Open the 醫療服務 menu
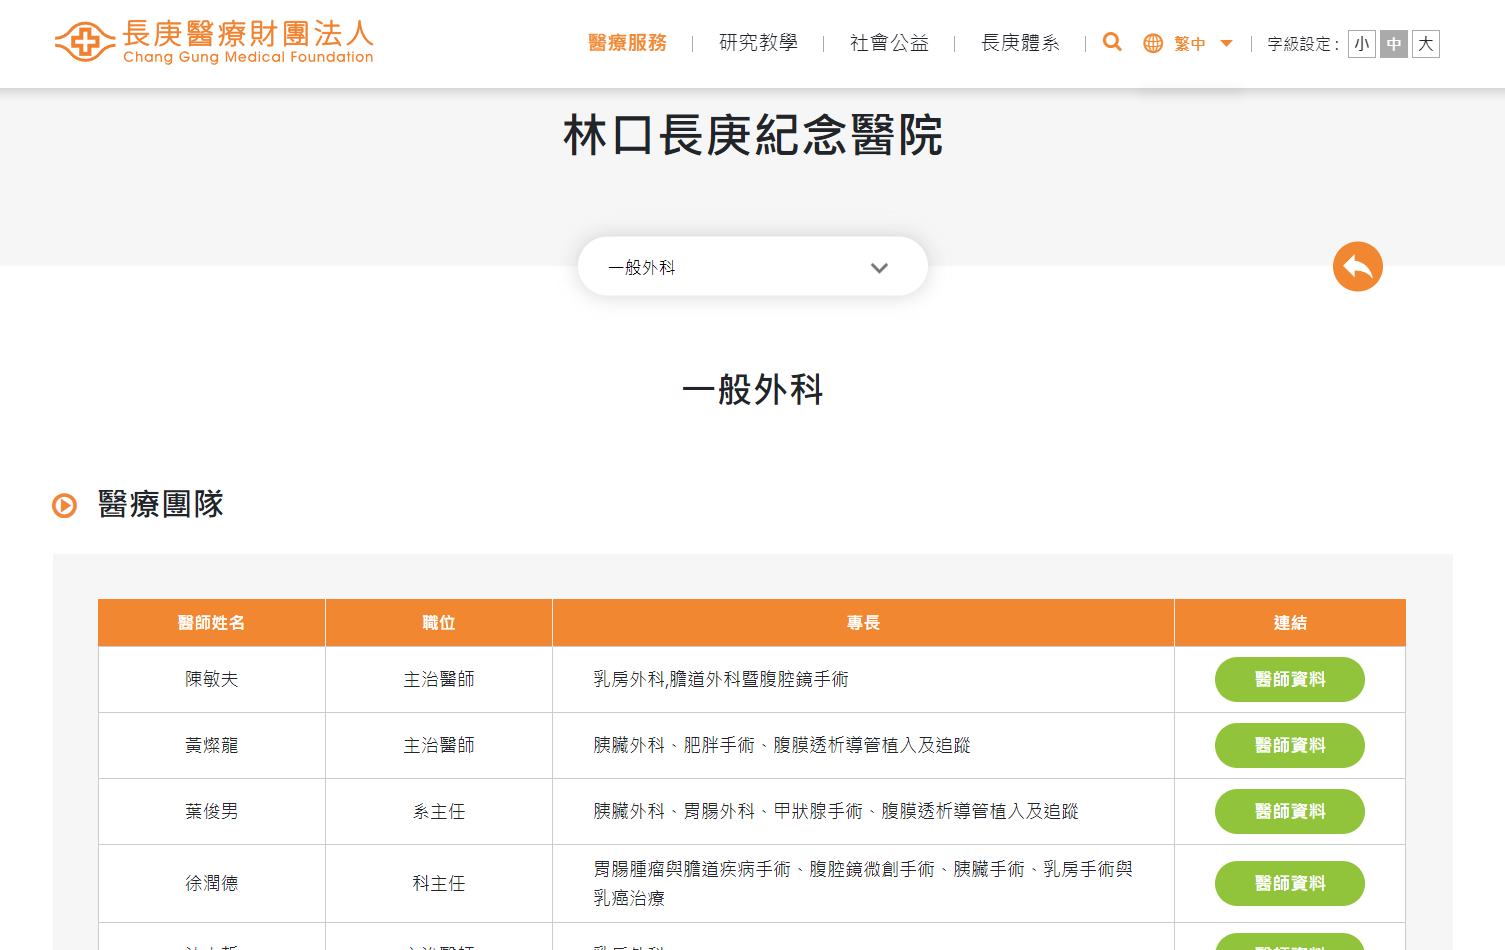1505x950 pixels. tap(627, 43)
